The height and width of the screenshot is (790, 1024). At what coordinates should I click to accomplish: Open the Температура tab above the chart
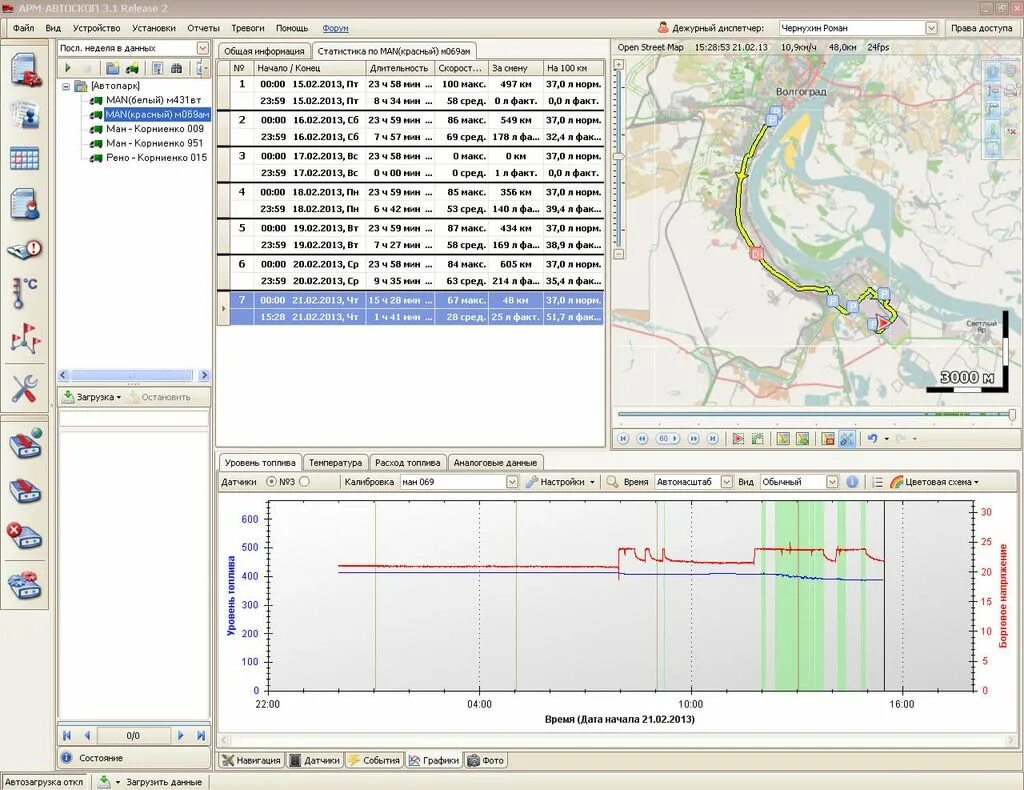336,462
